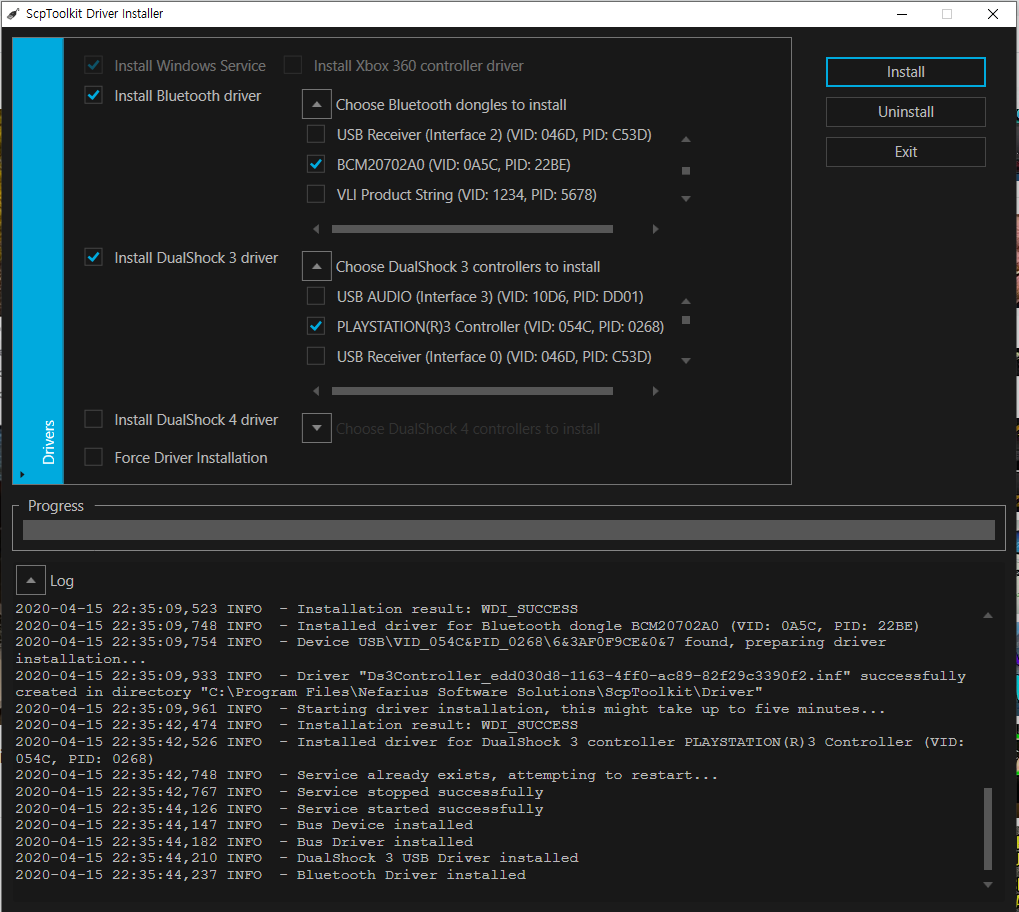Collapse the Log panel
The width and height of the screenshot is (1019, 912).
[x=31, y=580]
